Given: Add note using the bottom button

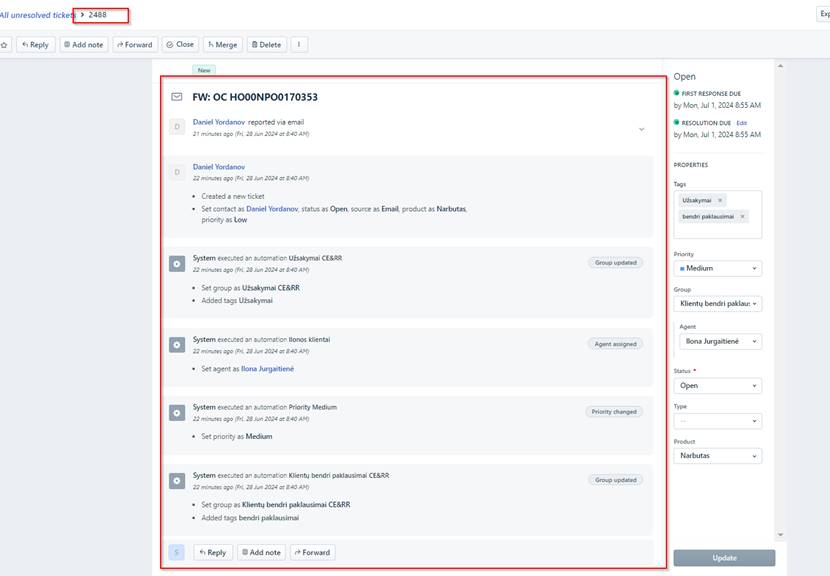Looking at the screenshot, I should [x=261, y=552].
